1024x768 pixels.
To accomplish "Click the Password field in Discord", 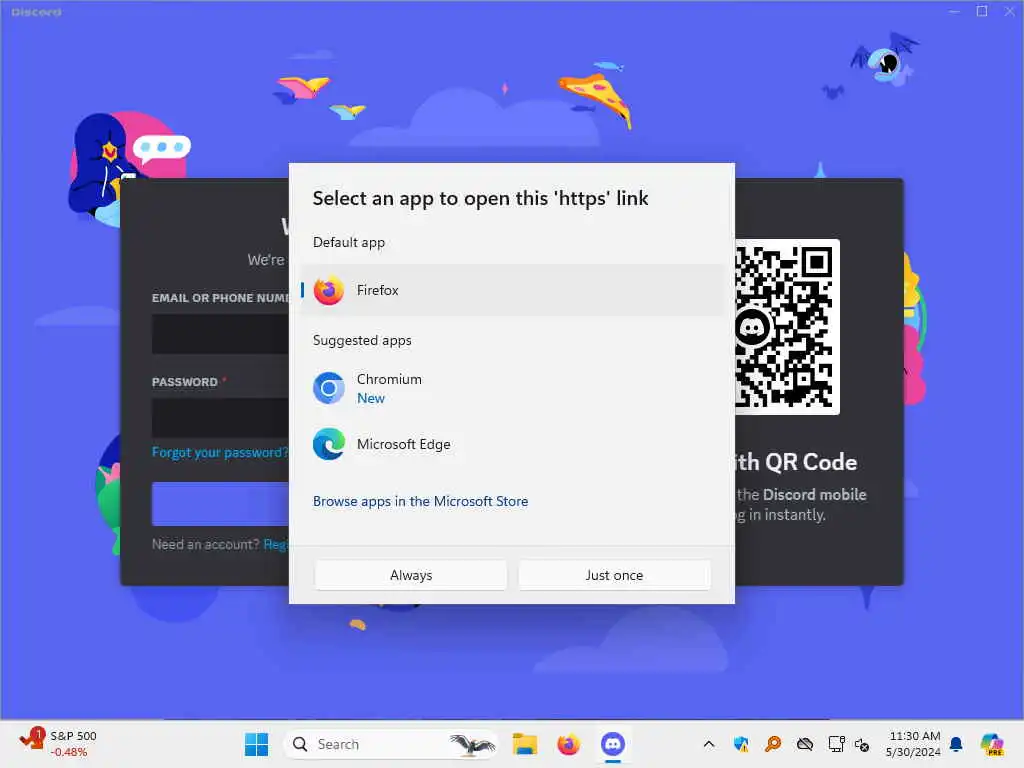I will 220,418.
